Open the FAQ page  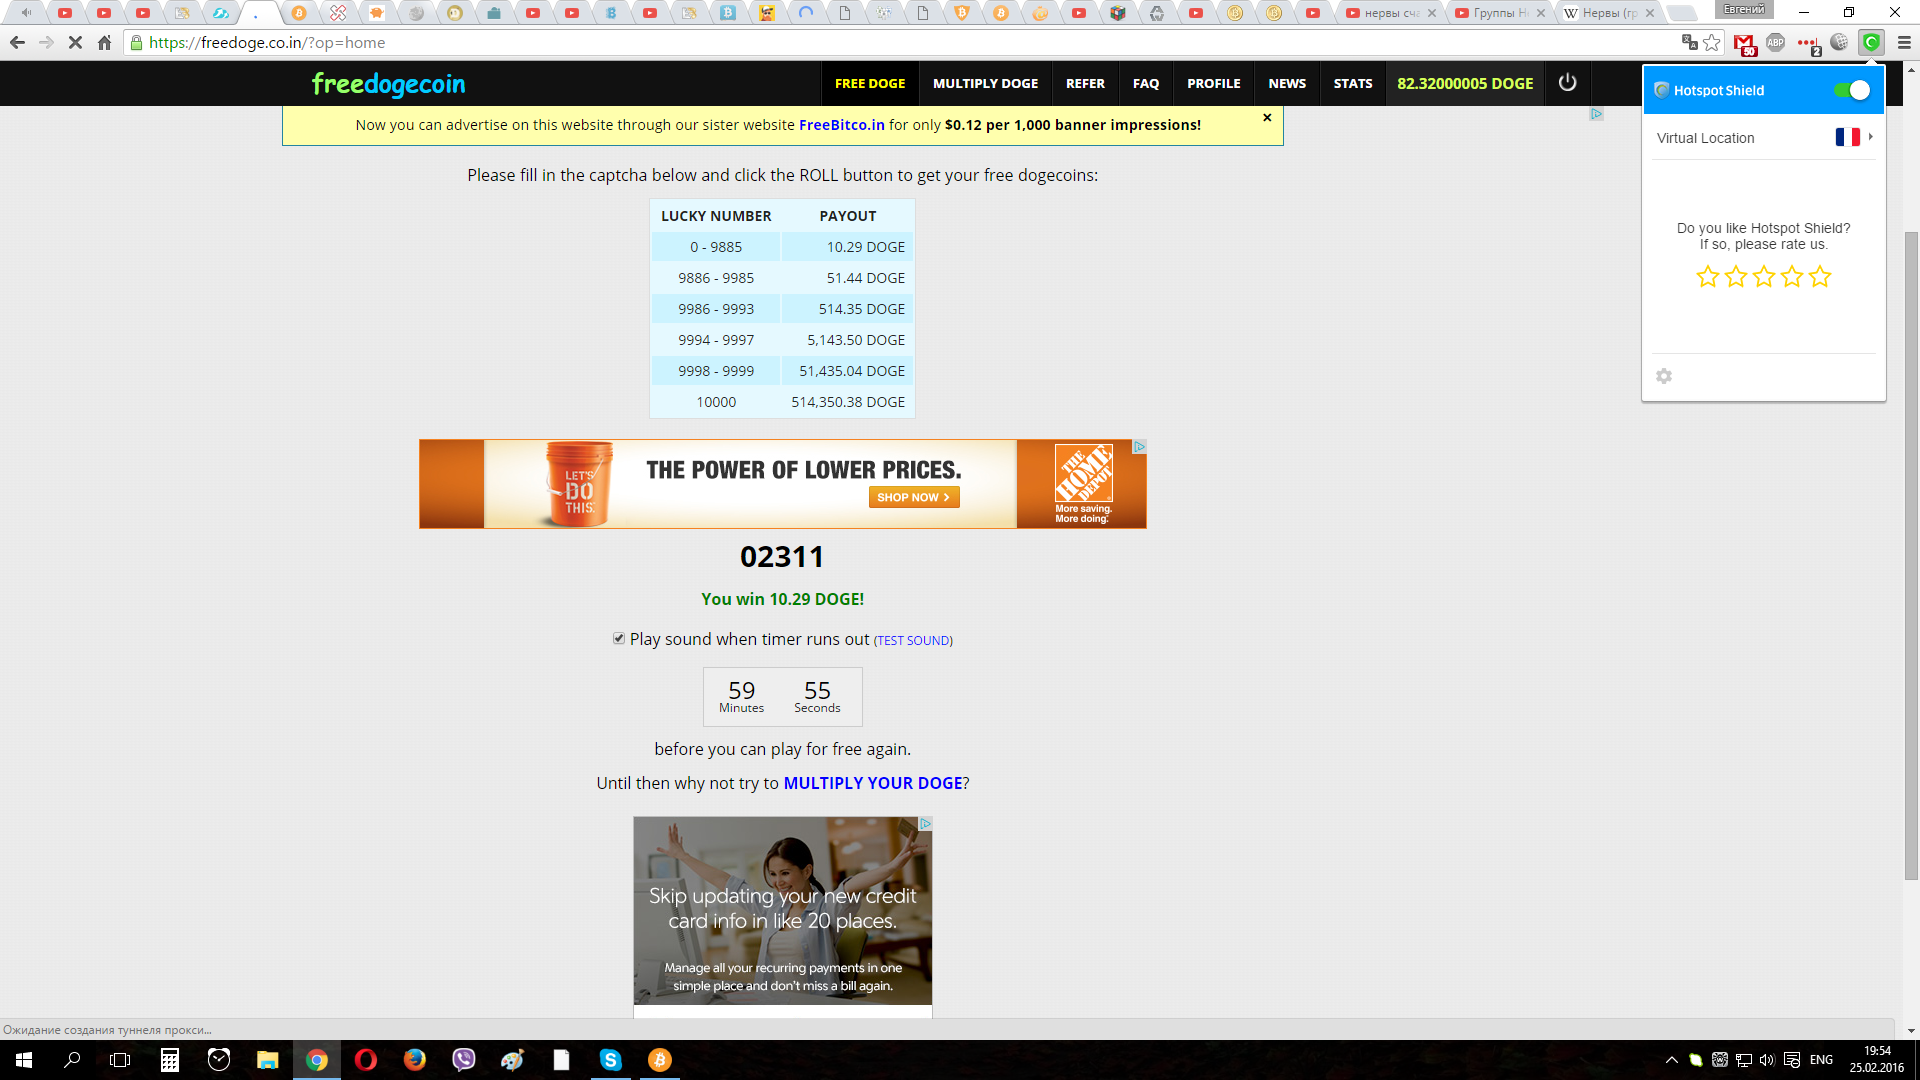coord(1146,83)
